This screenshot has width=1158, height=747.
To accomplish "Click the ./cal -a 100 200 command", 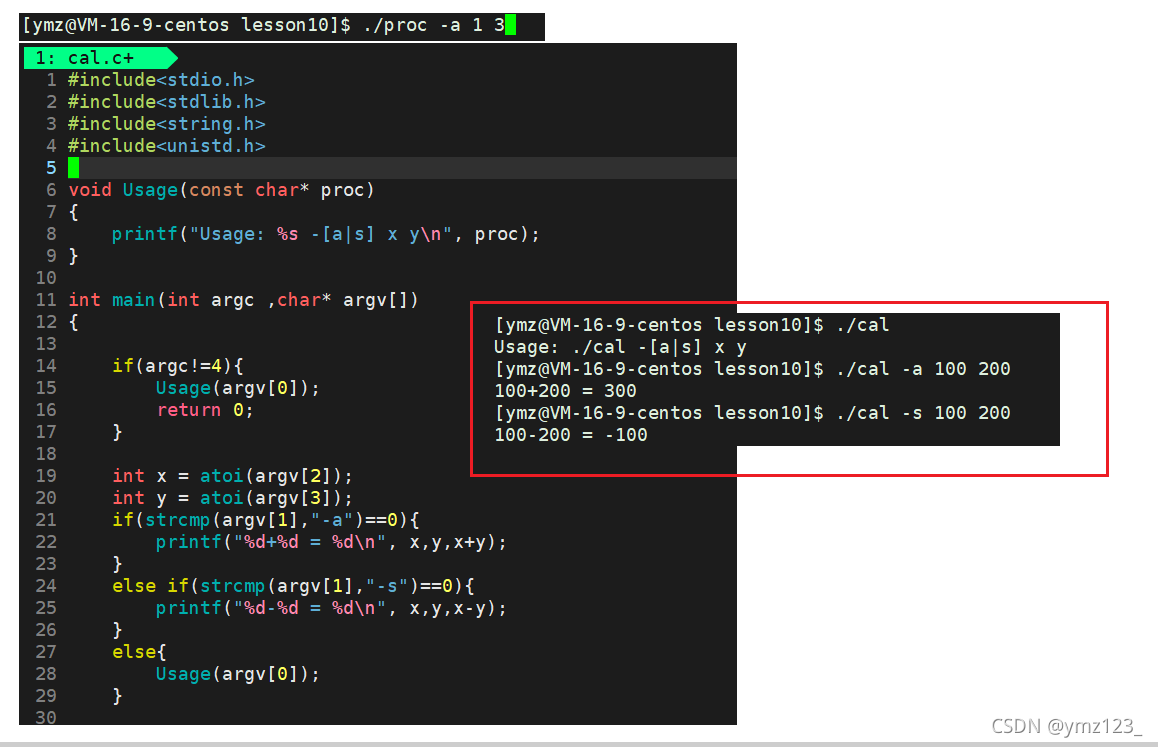I will (x=923, y=369).
